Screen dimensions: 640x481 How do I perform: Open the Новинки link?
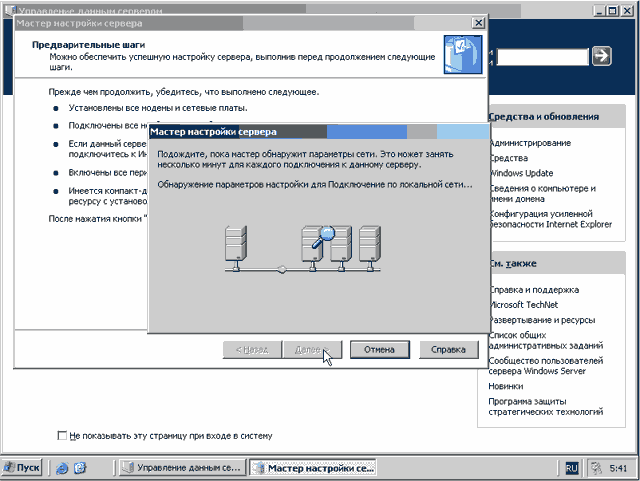click(506, 386)
